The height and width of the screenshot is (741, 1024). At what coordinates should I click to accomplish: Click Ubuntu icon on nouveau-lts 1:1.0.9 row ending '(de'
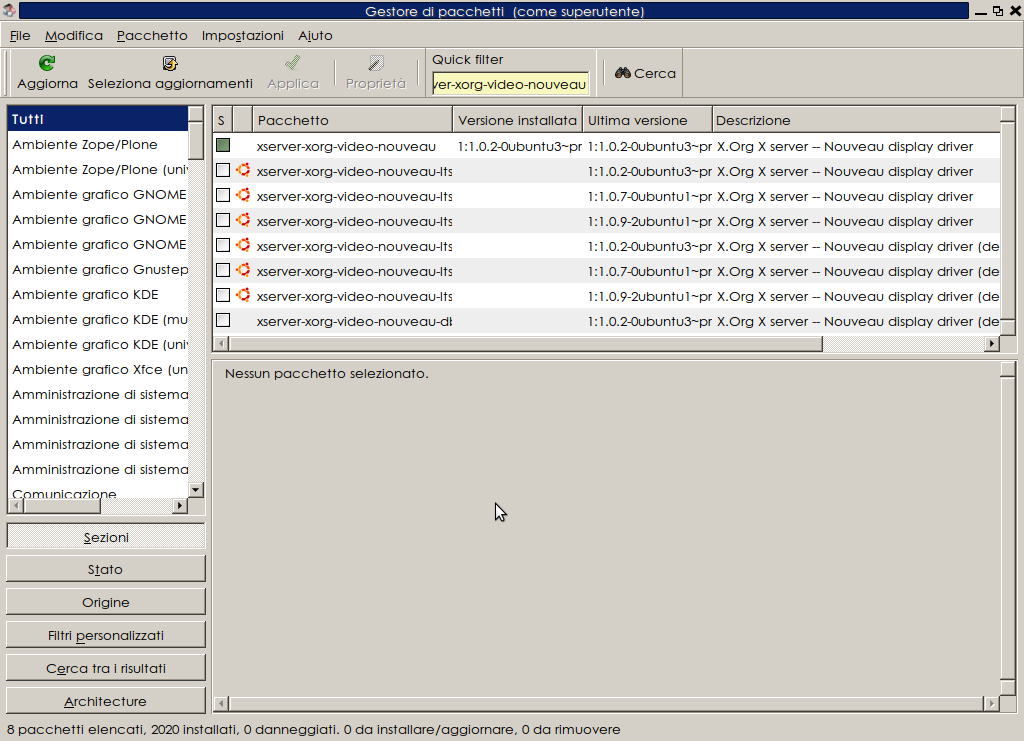click(243, 296)
